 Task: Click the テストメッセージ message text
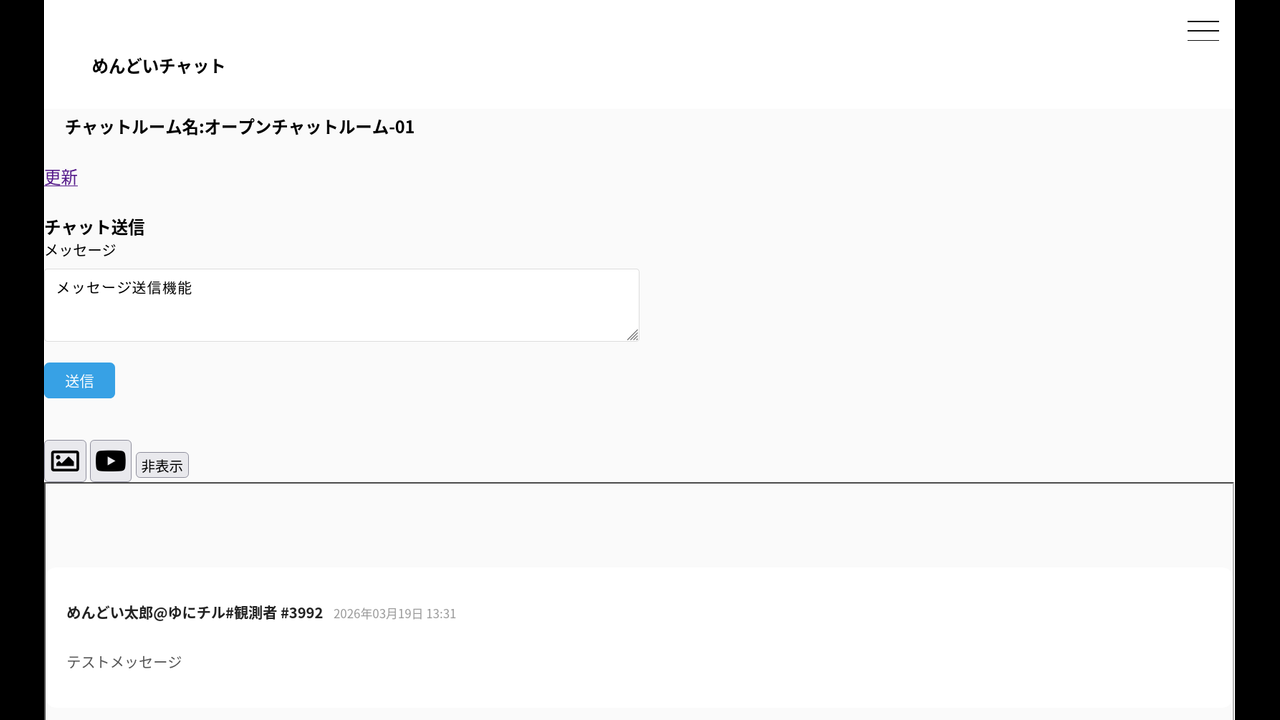coord(124,662)
